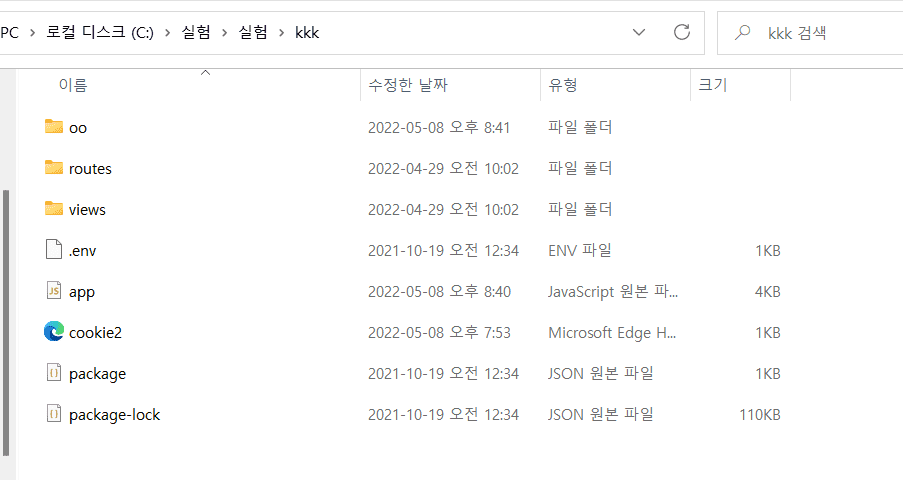
Task: Click the package JSON file icon
Action: pyautogui.click(x=54, y=373)
